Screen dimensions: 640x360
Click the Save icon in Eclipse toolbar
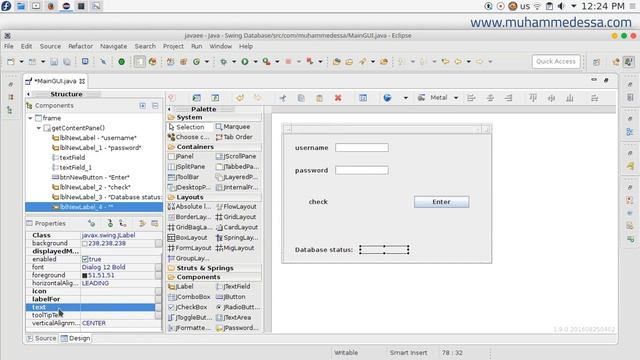click(54, 62)
